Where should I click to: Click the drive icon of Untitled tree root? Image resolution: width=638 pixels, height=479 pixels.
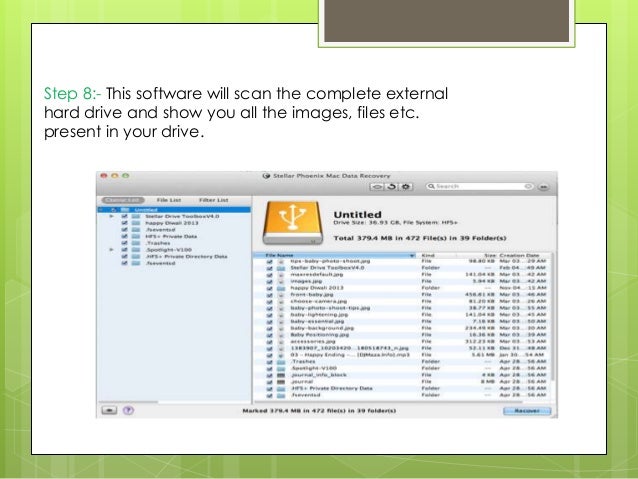point(125,210)
